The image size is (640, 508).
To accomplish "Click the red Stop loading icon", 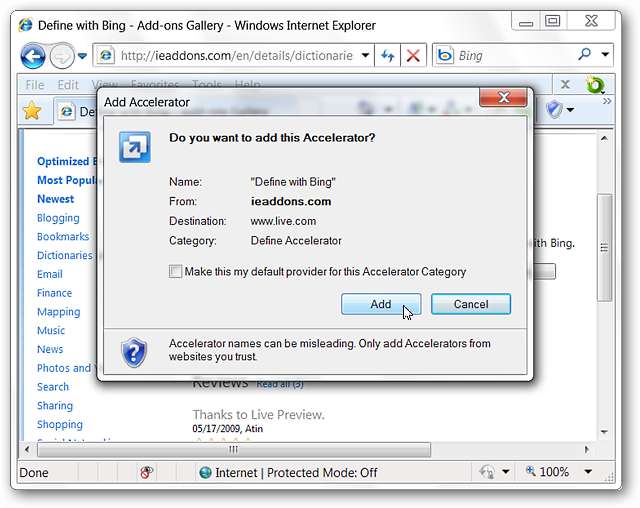I will click(413, 55).
